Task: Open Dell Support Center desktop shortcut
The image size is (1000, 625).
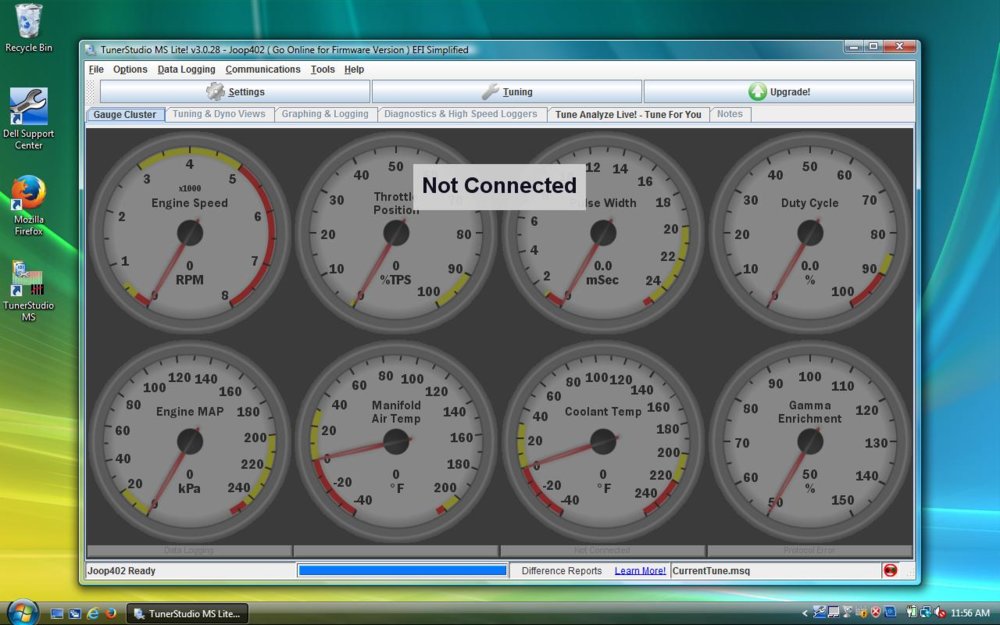Action: coord(29,108)
